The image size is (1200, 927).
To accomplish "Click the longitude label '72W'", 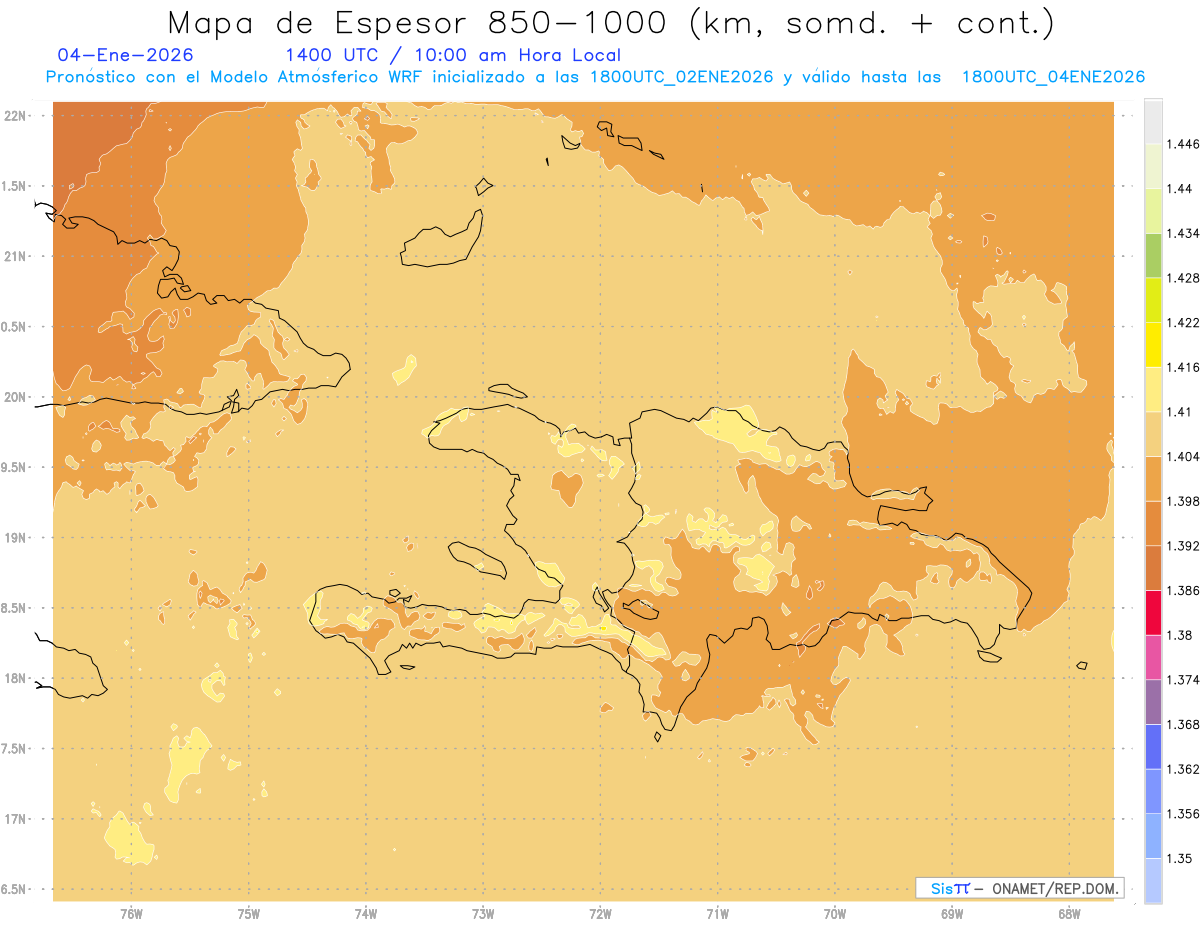I will coord(600,914).
